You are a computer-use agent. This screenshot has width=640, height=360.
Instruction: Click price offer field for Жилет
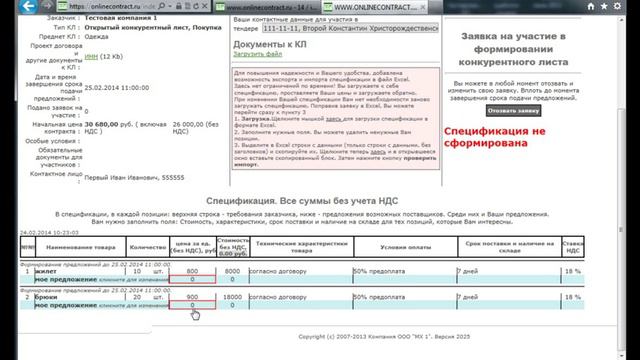pos(192,280)
